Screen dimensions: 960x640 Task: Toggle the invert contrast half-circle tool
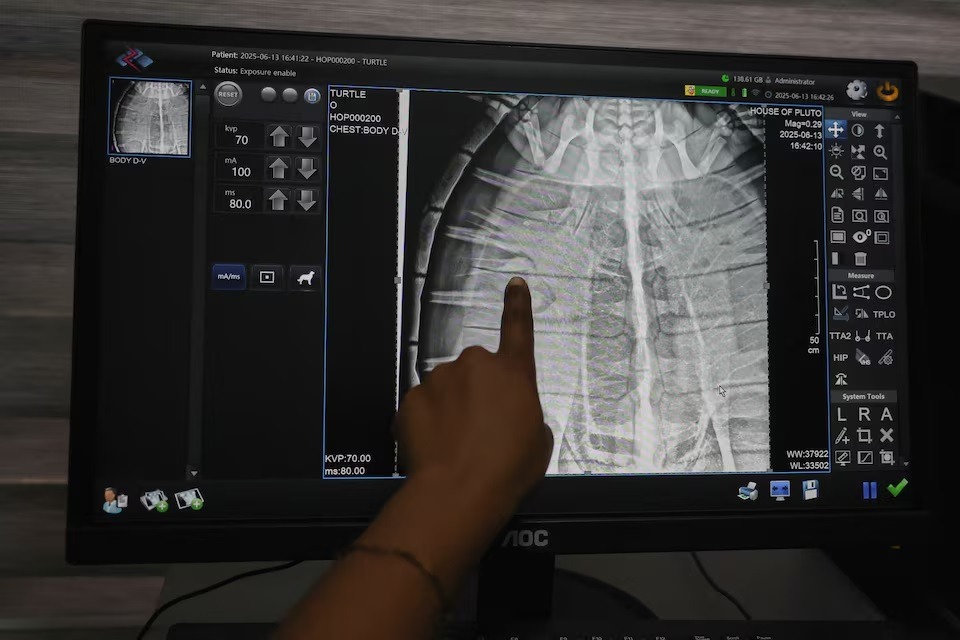tap(858, 130)
